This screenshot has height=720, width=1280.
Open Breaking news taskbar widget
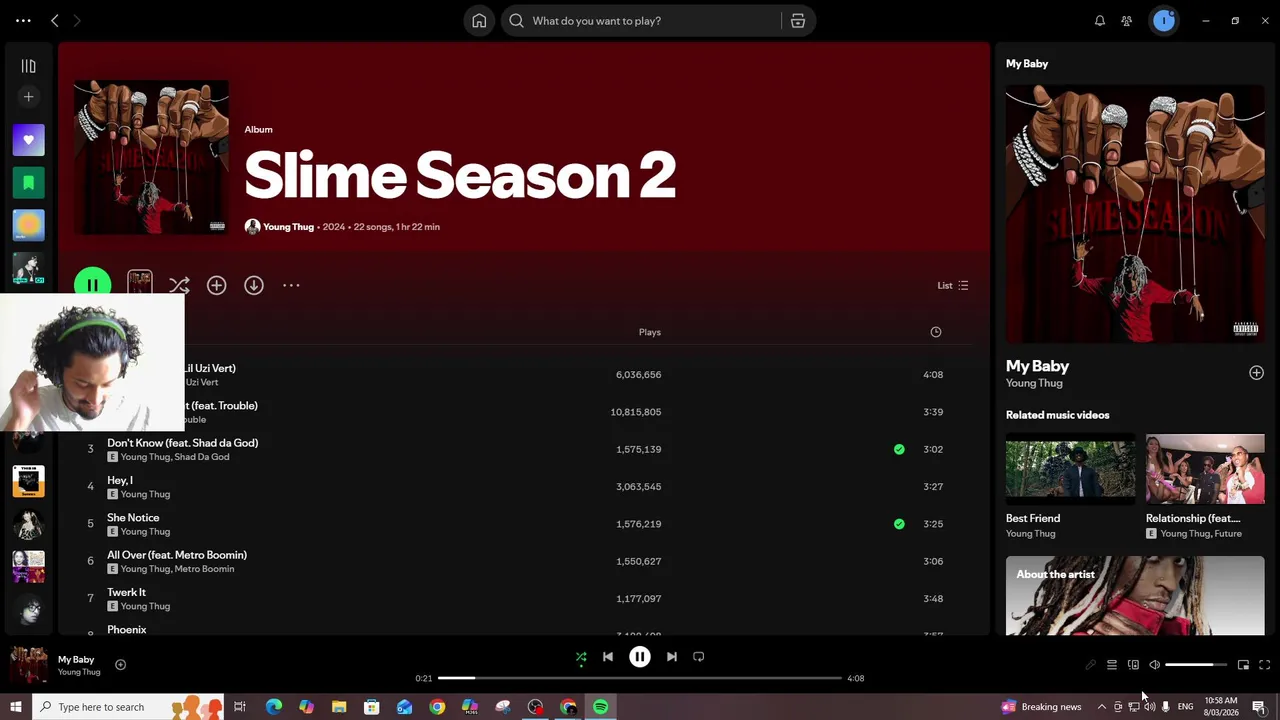[1042, 707]
